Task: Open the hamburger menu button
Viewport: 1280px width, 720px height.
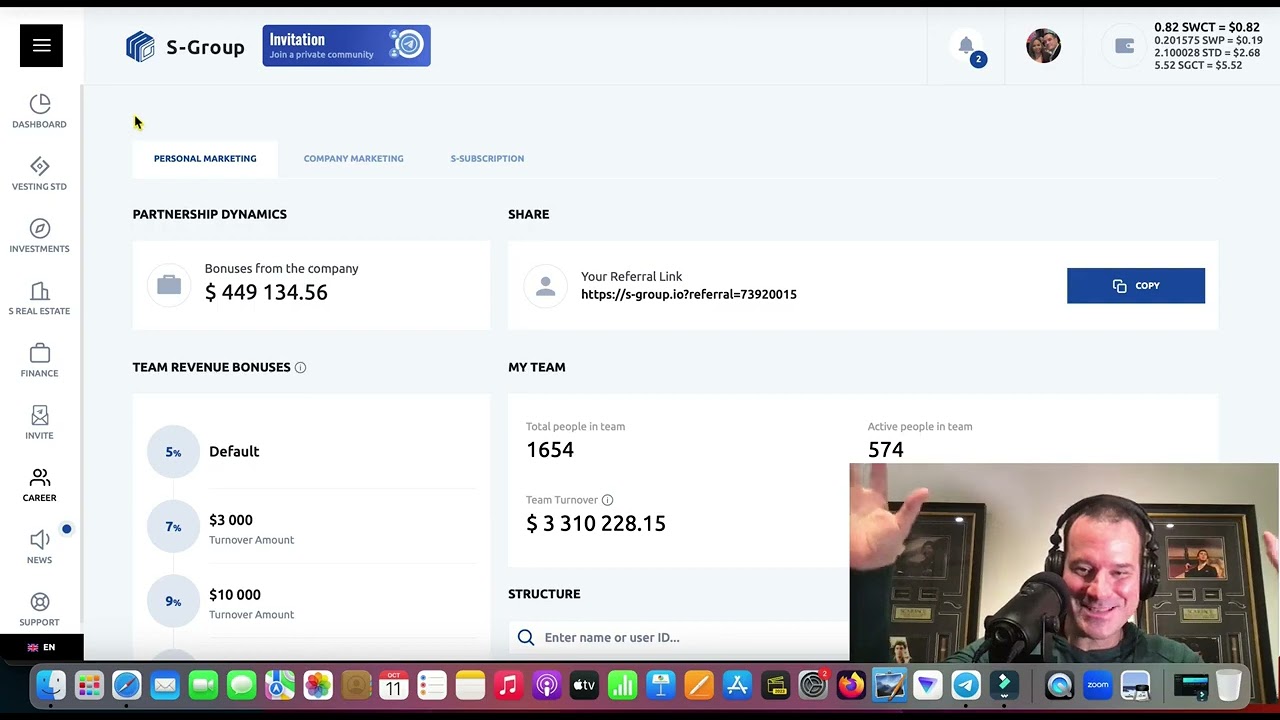Action: point(41,45)
